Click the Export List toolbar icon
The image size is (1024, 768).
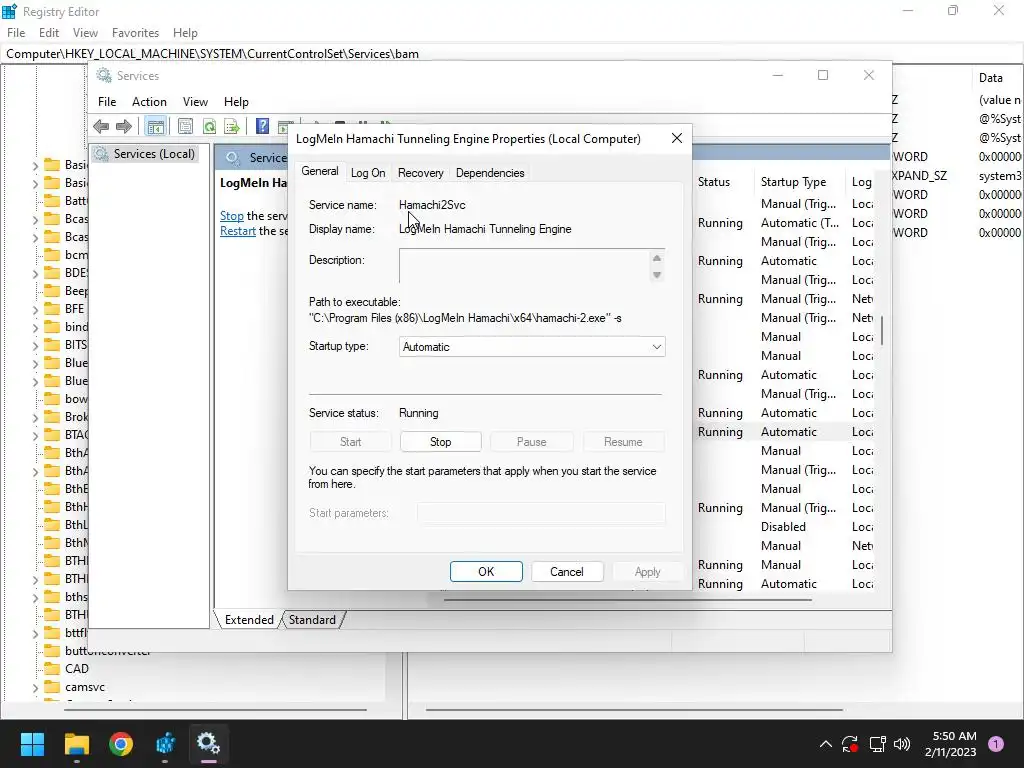pos(232,126)
